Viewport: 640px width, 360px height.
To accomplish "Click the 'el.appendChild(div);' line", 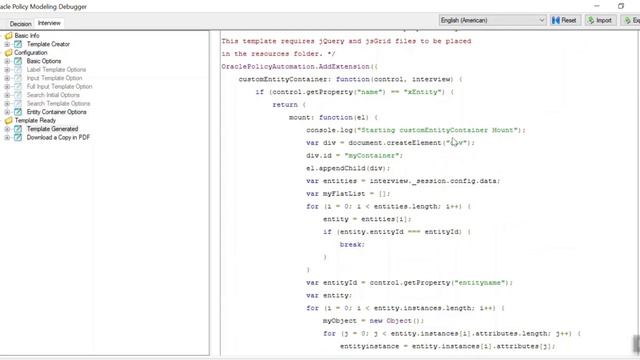I will point(348,168).
